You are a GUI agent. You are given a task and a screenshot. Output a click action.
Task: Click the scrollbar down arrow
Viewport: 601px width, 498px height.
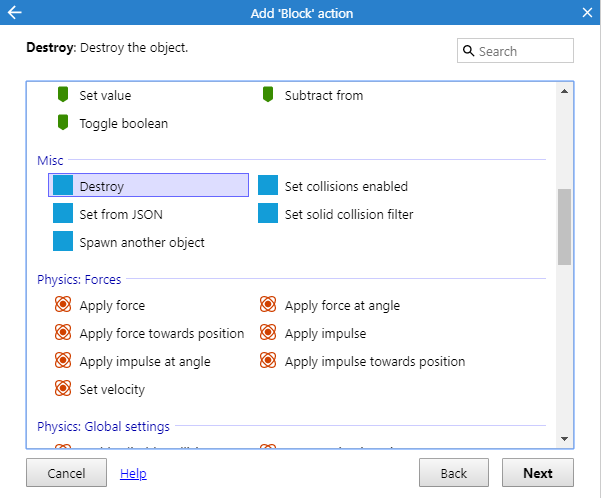click(565, 439)
